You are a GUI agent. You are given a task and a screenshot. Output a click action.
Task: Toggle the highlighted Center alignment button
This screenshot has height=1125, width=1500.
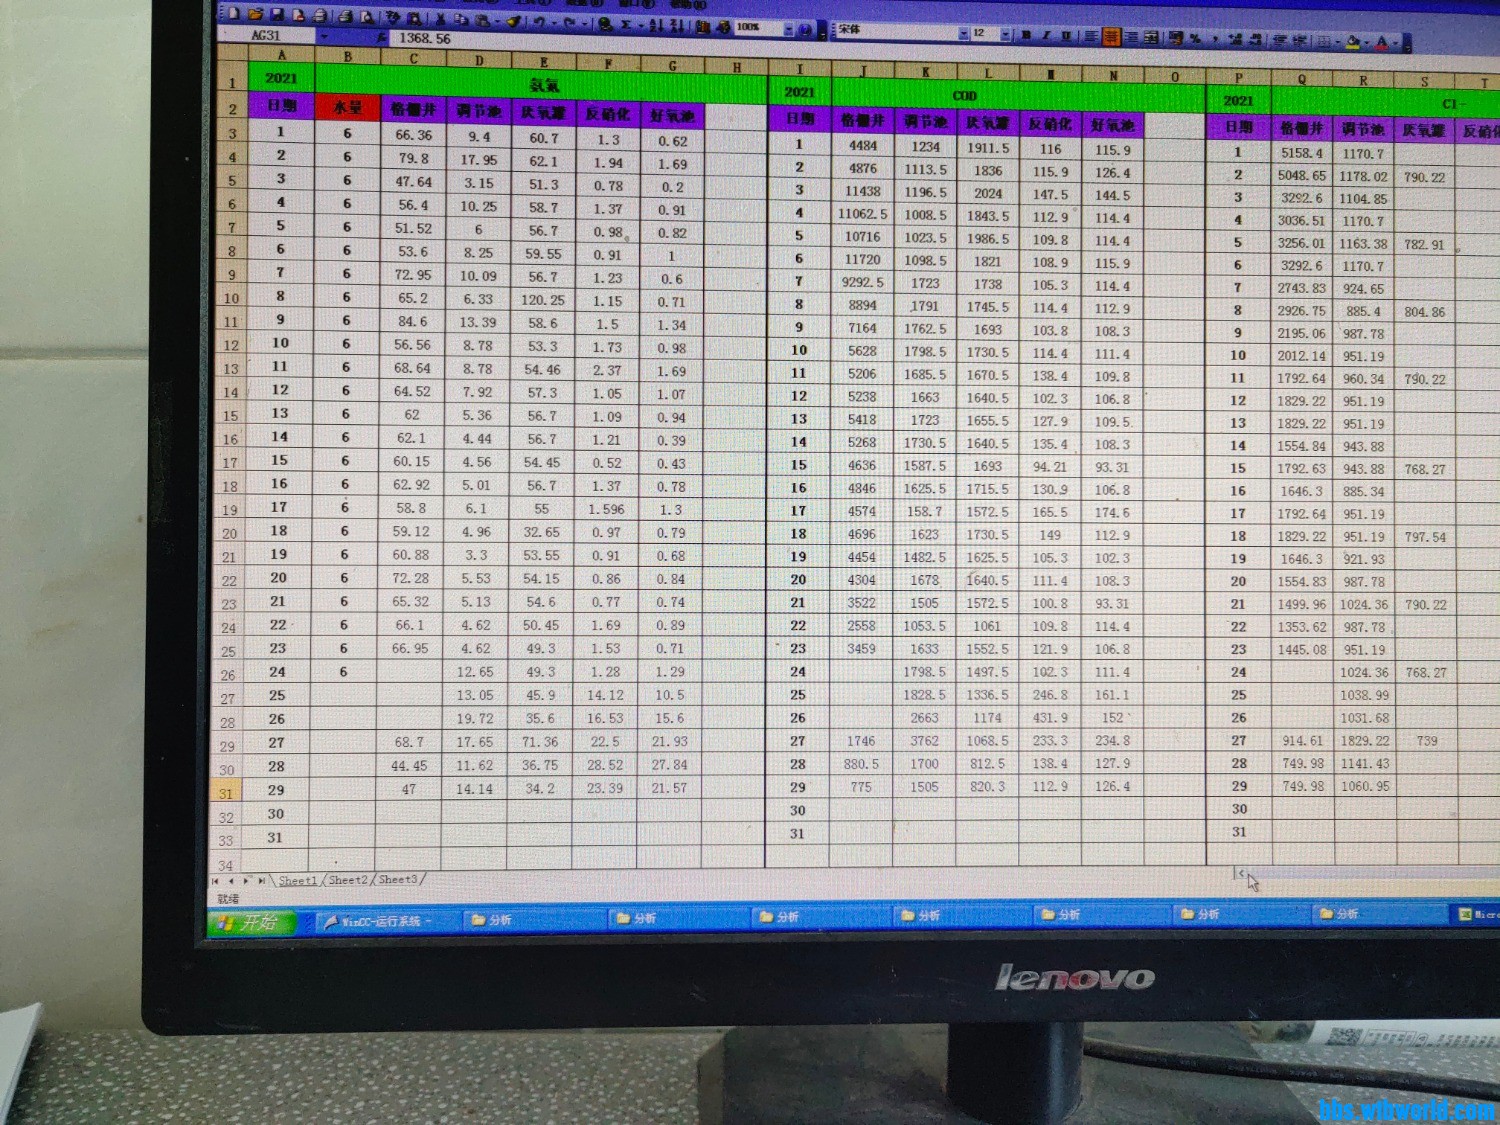pyautogui.click(x=1111, y=37)
